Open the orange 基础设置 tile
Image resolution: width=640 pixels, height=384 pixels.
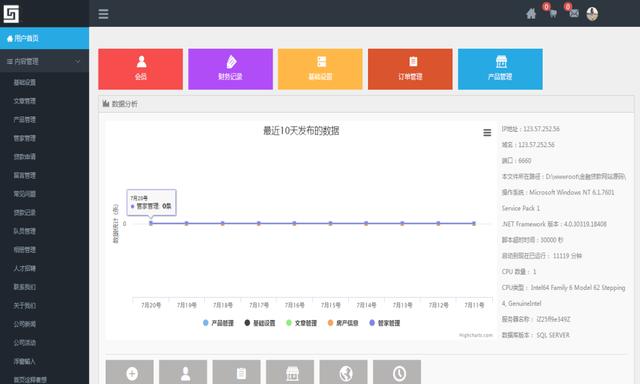tap(320, 69)
